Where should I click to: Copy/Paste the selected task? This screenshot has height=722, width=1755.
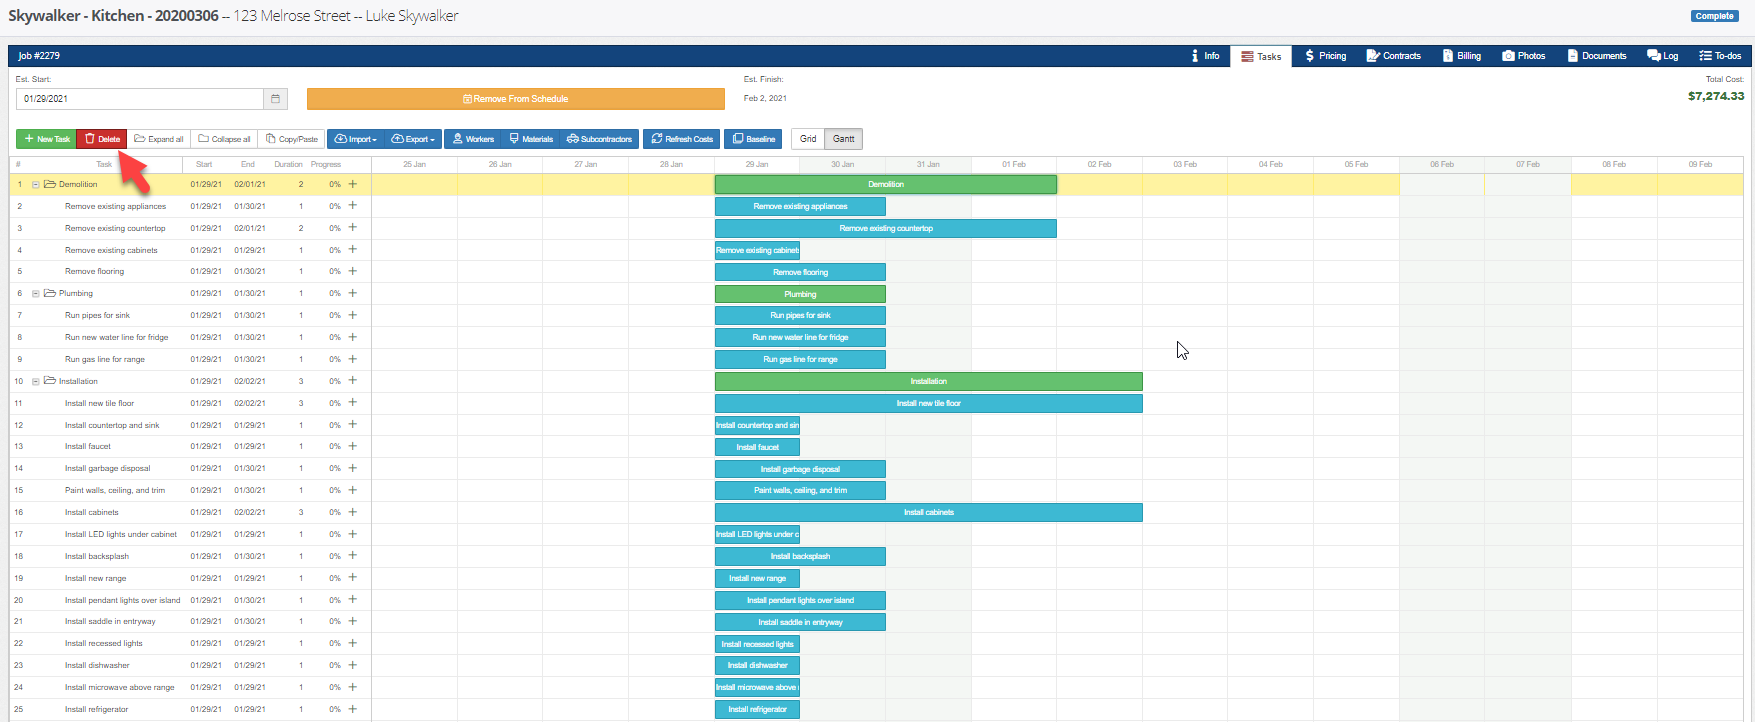[292, 139]
